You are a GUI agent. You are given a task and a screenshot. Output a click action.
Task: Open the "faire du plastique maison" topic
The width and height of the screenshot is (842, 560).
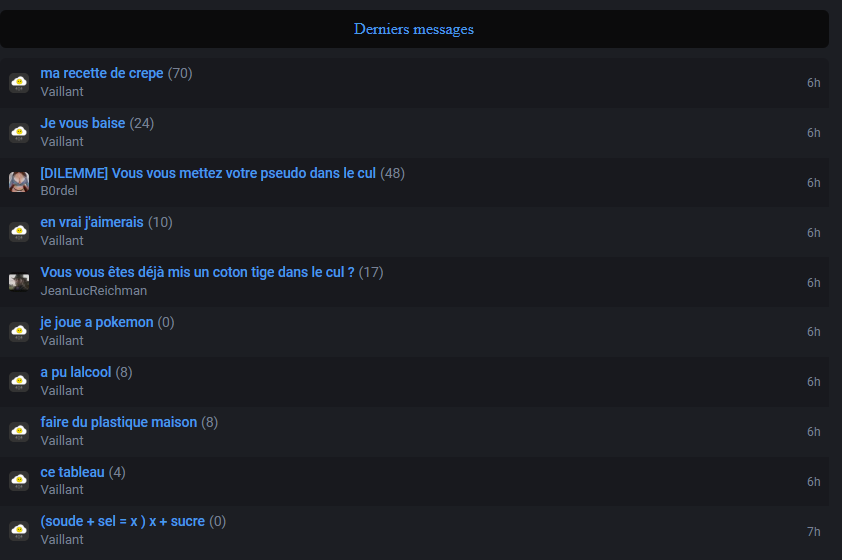(x=119, y=422)
